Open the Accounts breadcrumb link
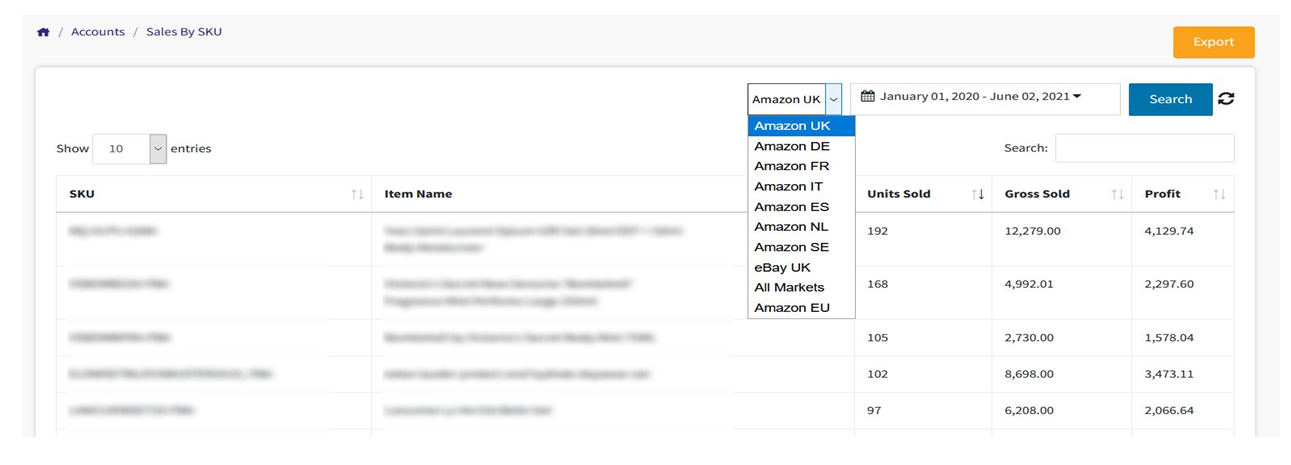The height and width of the screenshot is (465, 1291). (98, 32)
